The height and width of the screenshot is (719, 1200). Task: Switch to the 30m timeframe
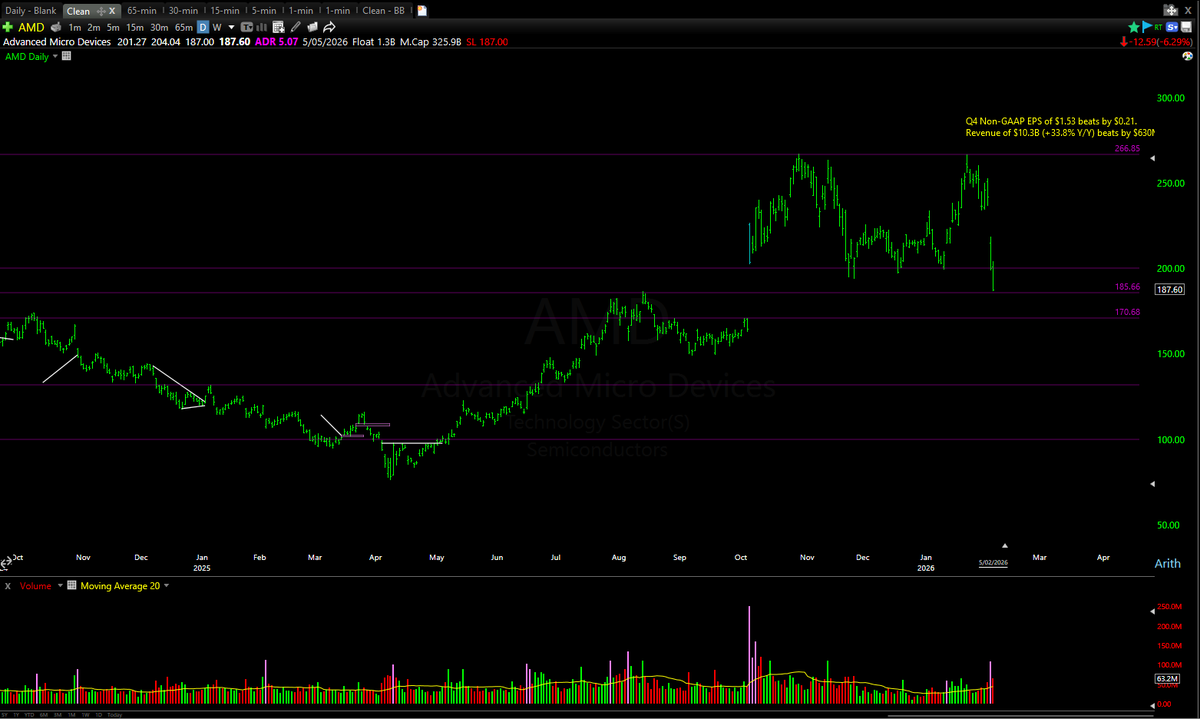(159, 27)
